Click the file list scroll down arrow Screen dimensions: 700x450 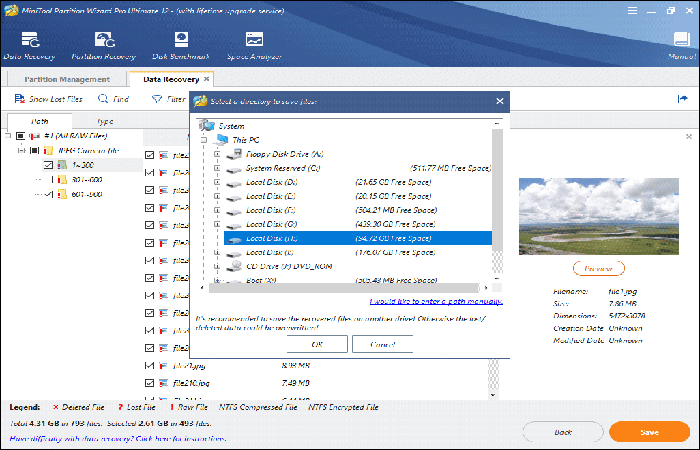(493, 395)
